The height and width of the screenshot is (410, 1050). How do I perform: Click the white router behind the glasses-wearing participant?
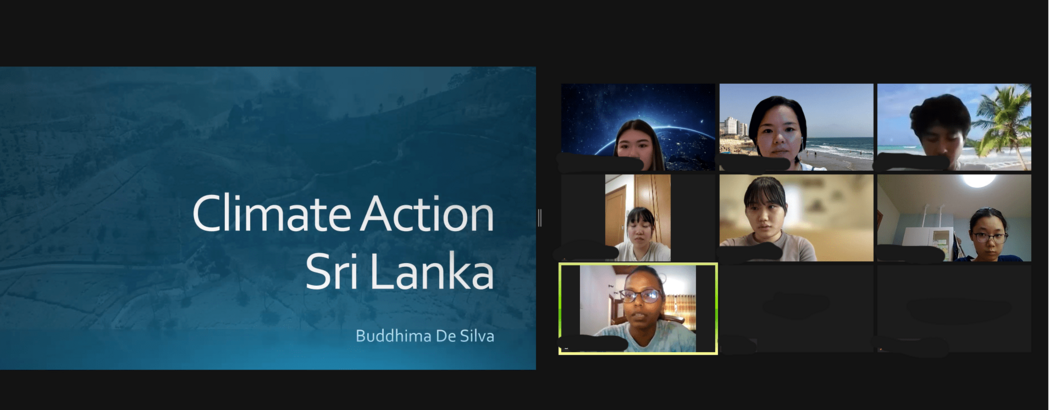pos(927,236)
